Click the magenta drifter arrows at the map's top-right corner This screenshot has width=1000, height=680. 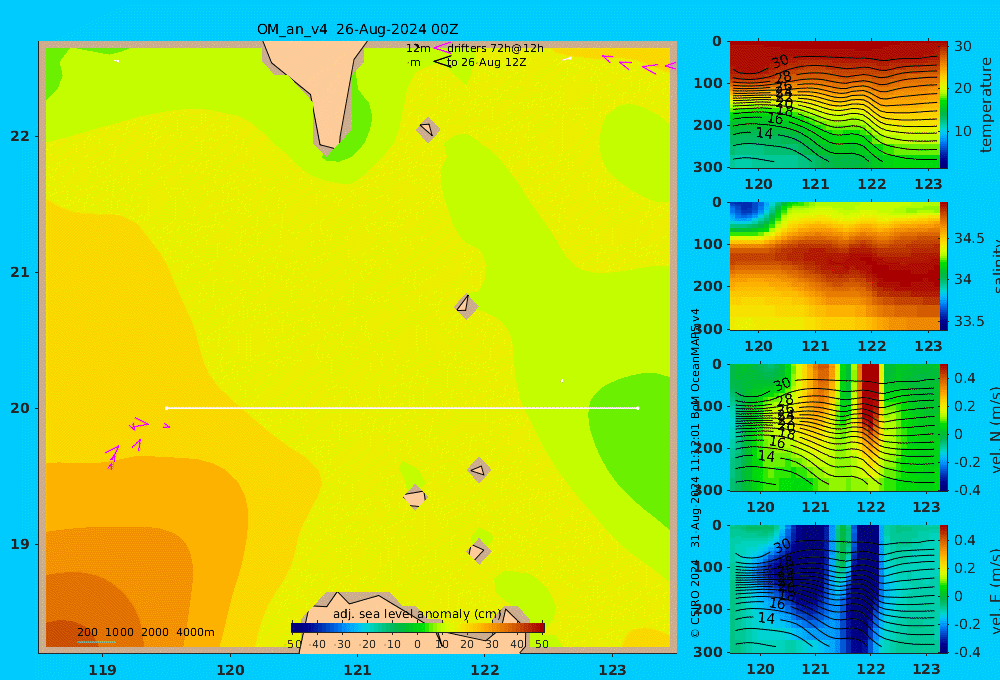[639, 64]
